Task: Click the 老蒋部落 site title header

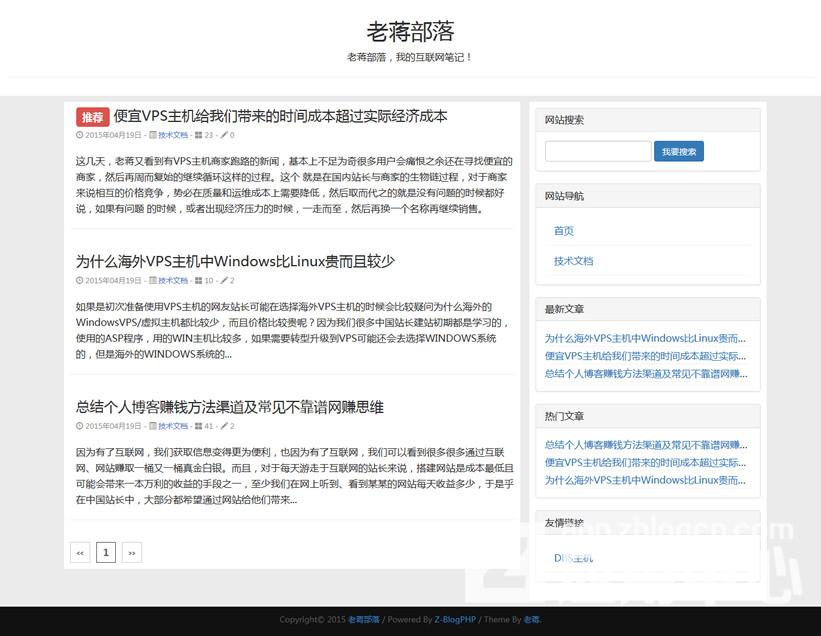Action: click(x=410, y=29)
